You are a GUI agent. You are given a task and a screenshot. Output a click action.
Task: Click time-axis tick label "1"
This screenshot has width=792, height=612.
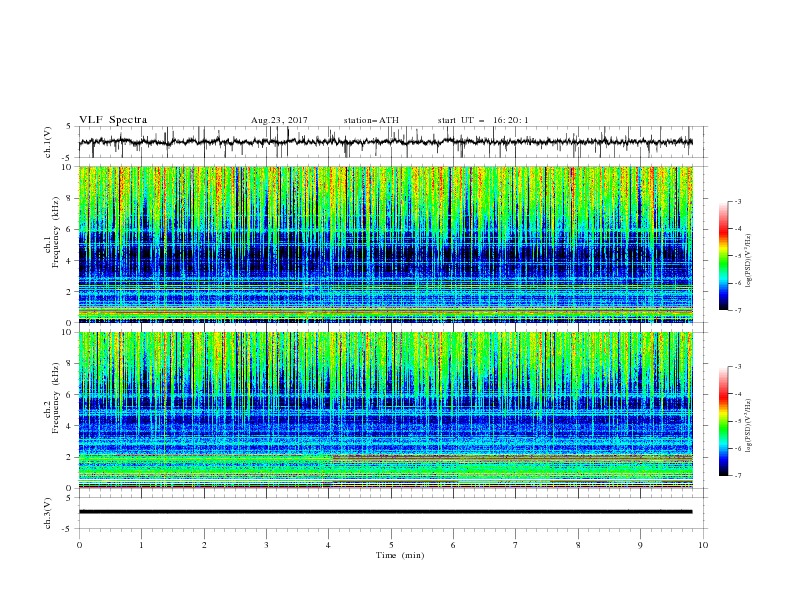click(141, 545)
